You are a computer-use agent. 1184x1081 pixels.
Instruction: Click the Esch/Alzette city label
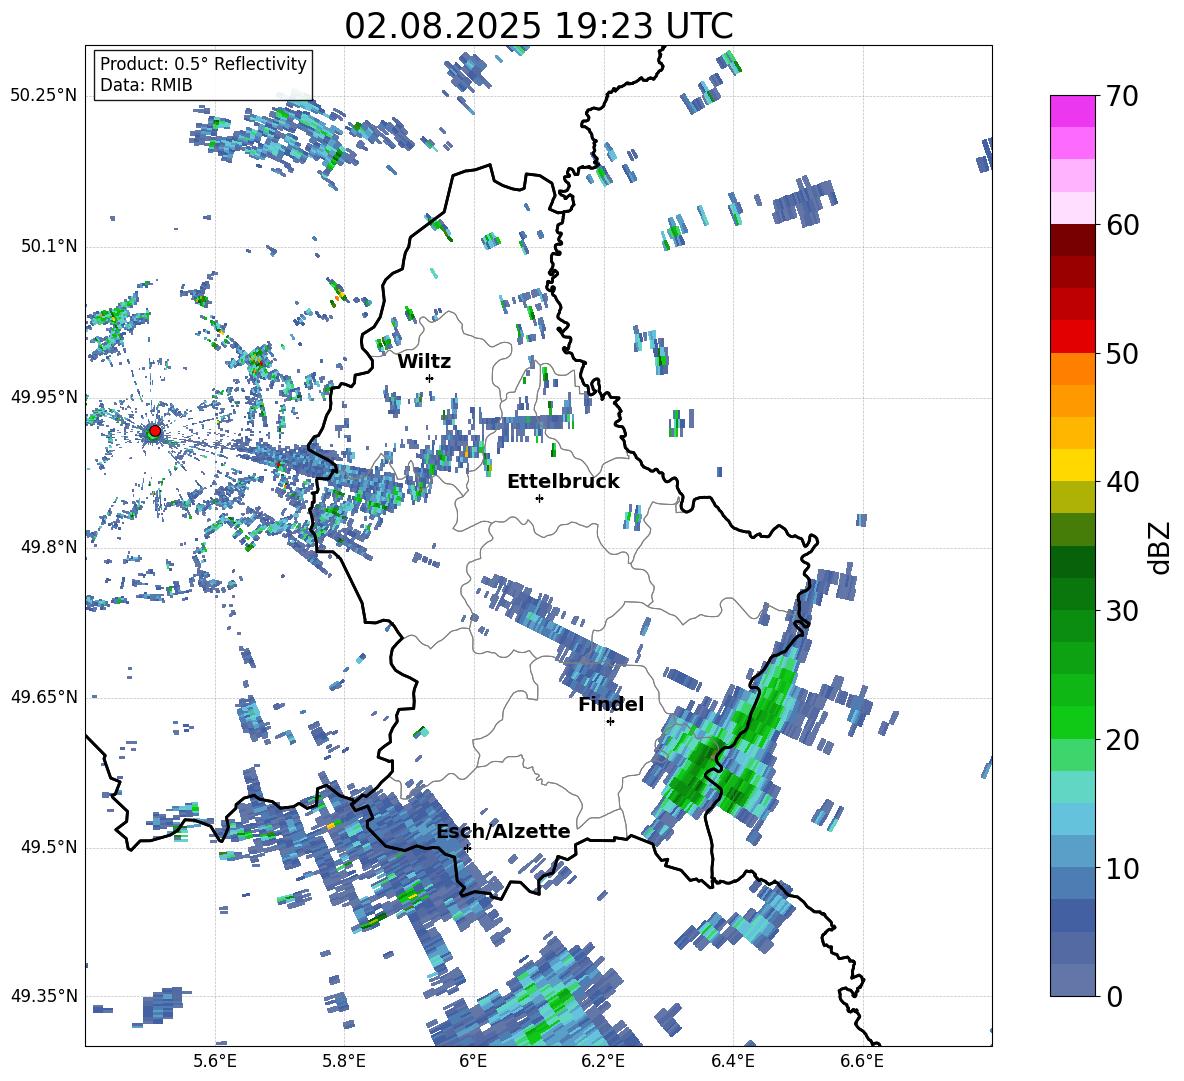coord(503,831)
